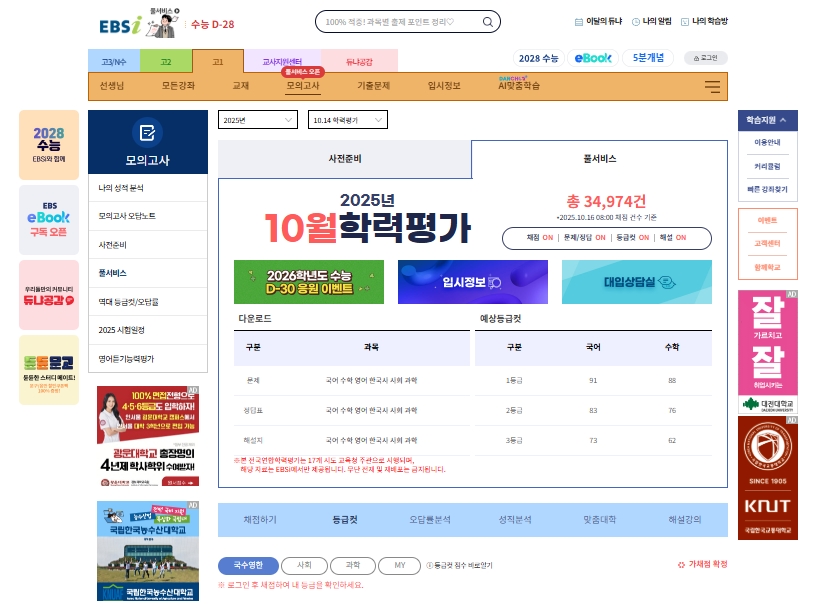Open 모의고사 menu item
This screenshot has width=837, height=610.
pyautogui.click(x=303, y=85)
